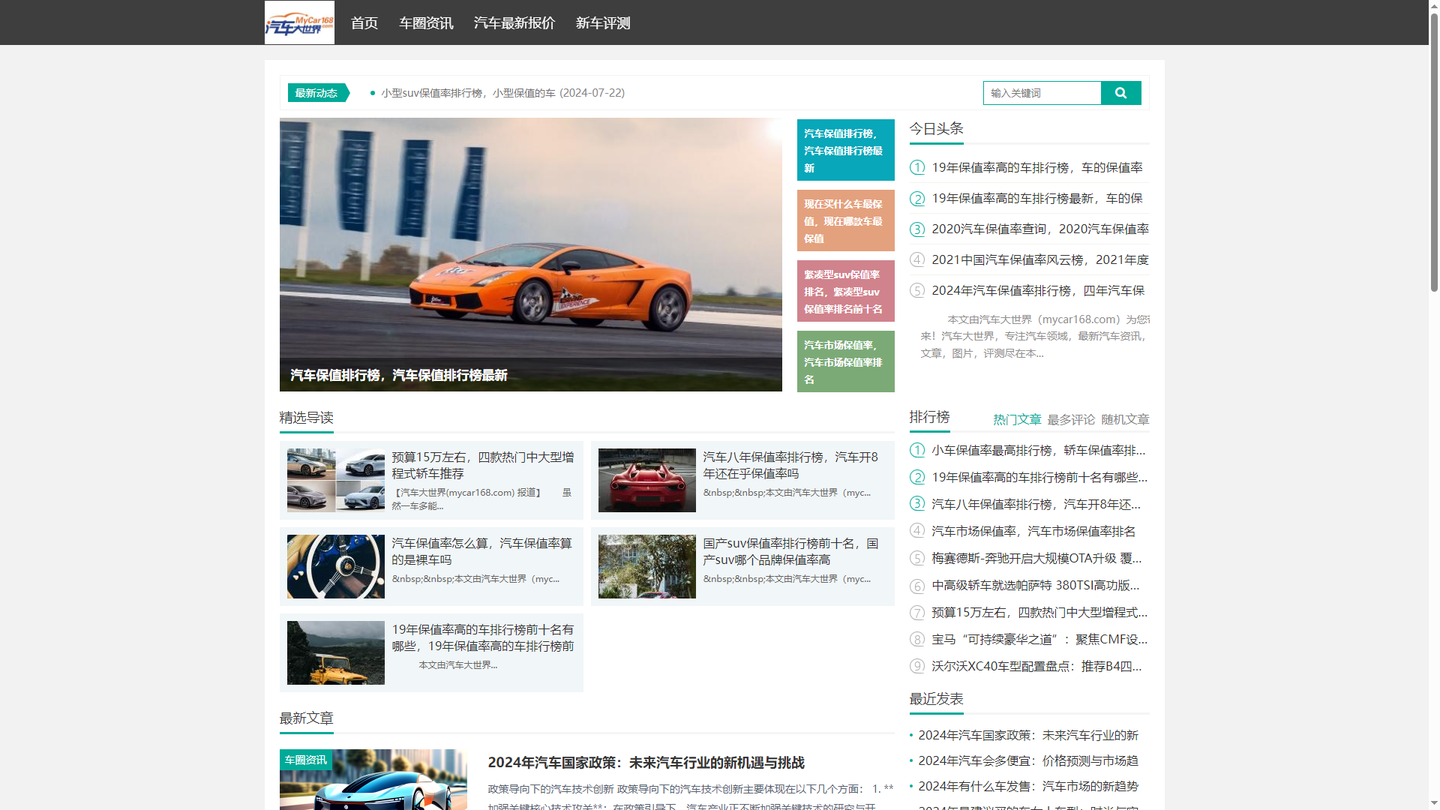Open recent post 2024年有什么车发售
Viewport: 1440px width, 810px height.
(1029, 787)
